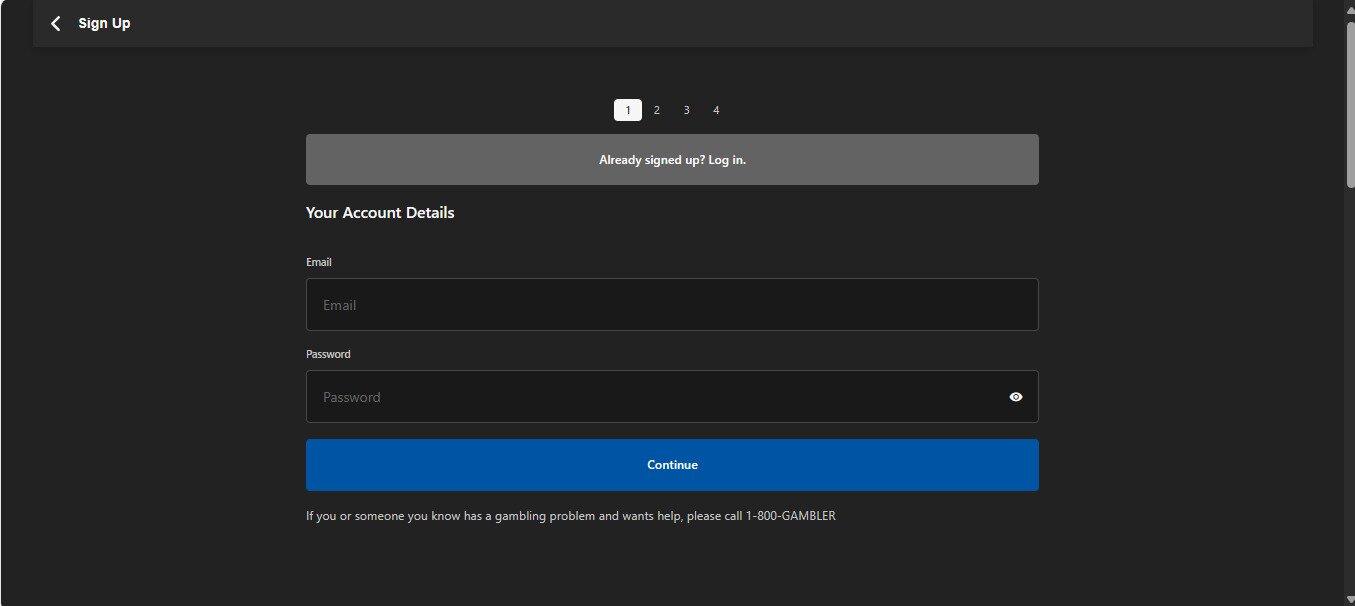Click the scrollbar down arrow

[x=1349, y=599]
